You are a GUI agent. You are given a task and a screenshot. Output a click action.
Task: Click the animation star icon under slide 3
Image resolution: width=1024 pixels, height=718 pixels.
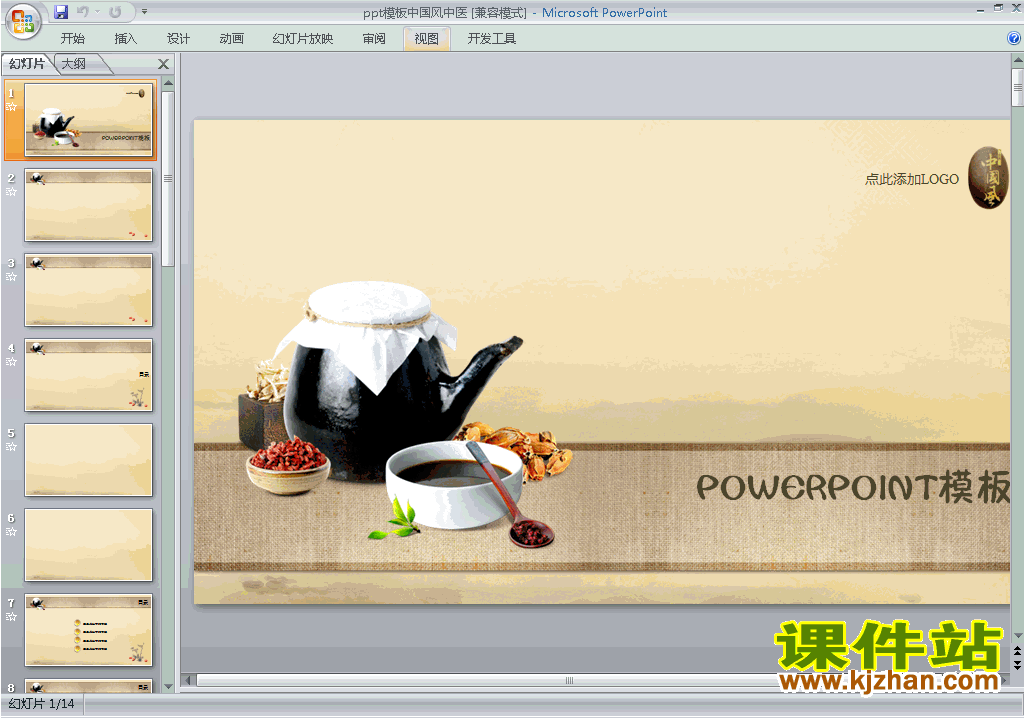[x=11, y=276]
